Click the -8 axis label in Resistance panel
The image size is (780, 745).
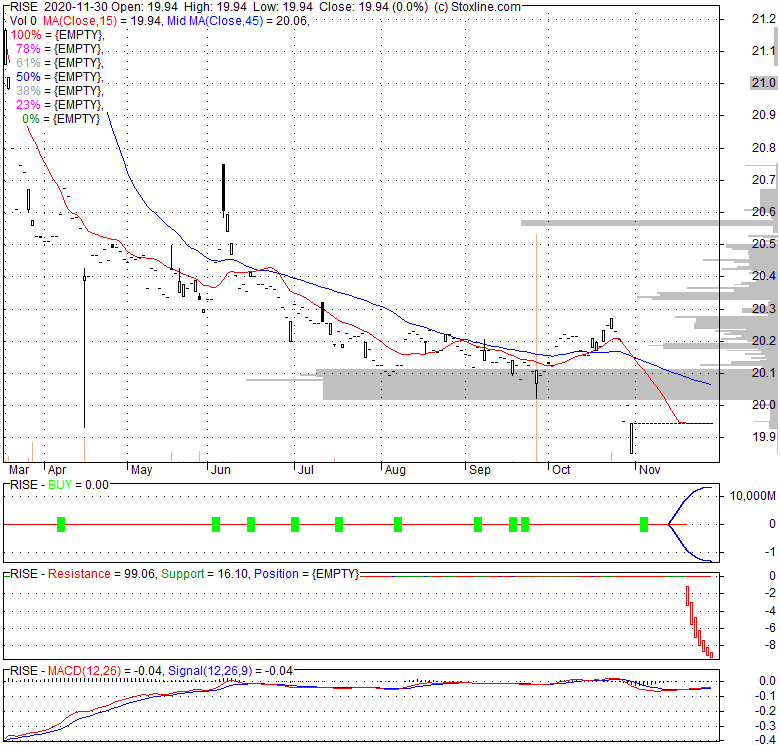(x=770, y=645)
